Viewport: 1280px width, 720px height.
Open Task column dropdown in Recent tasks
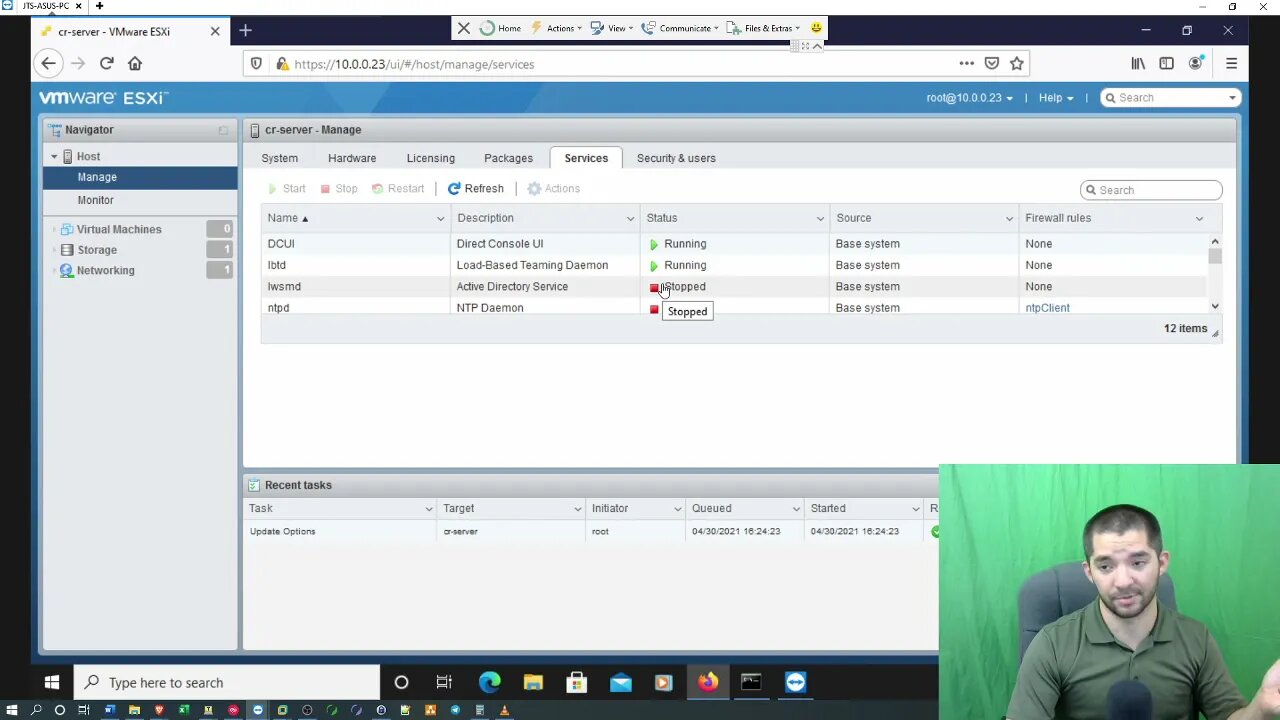click(429, 508)
